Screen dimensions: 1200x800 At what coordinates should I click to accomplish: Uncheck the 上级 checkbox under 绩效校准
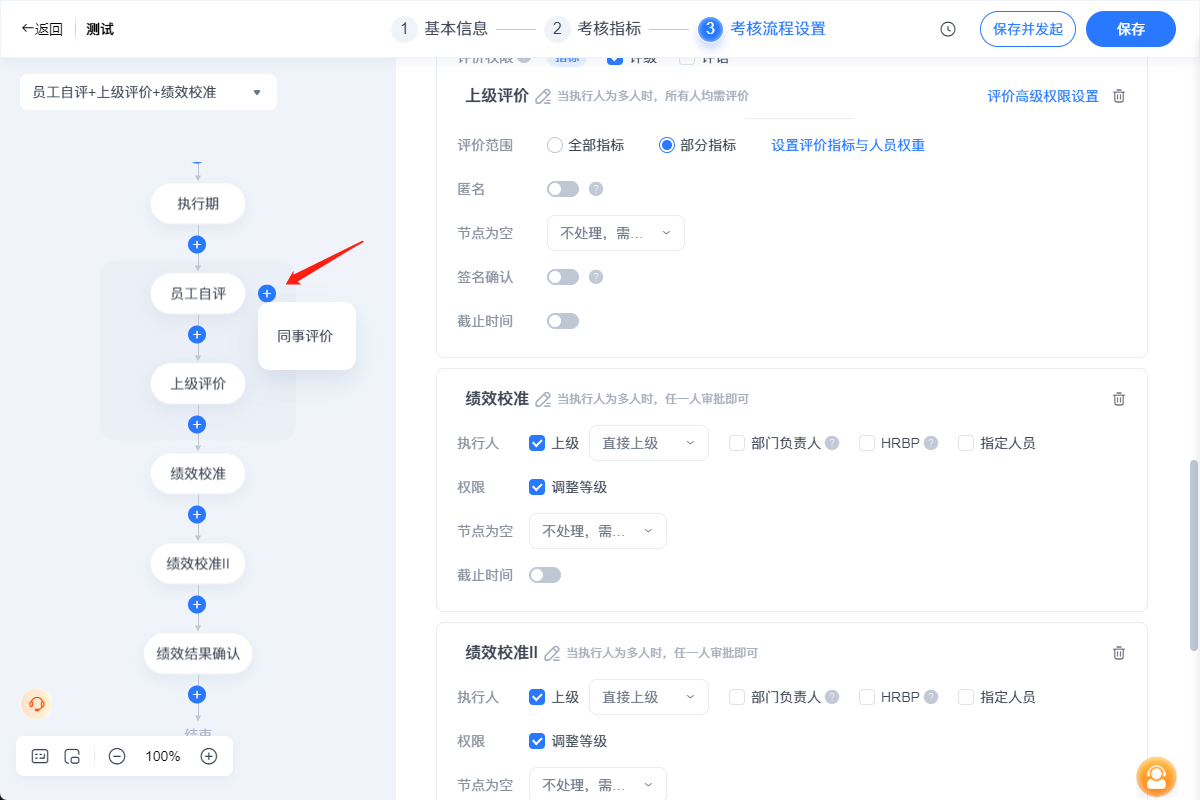pyautogui.click(x=537, y=442)
